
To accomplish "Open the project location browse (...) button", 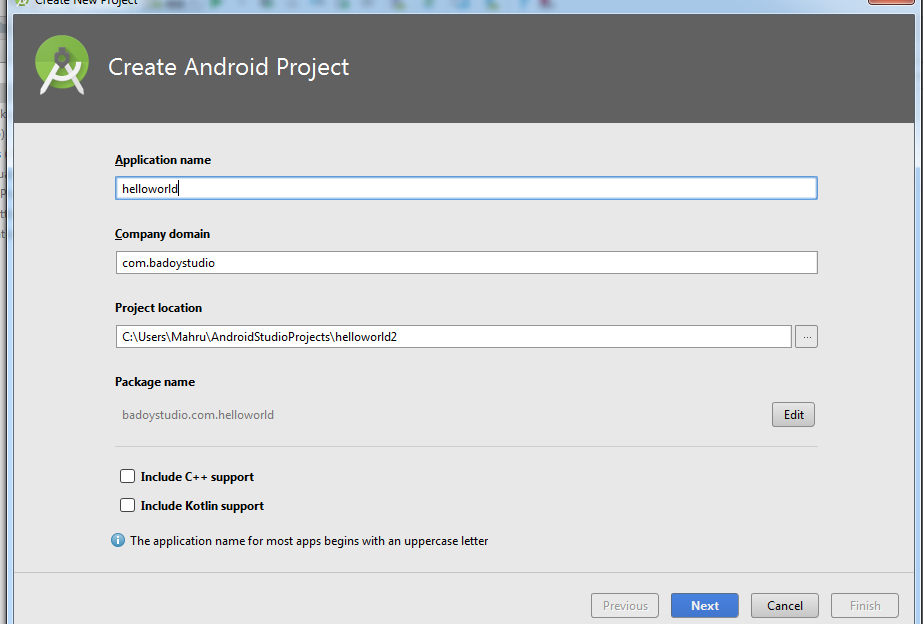I will [806, 337].
